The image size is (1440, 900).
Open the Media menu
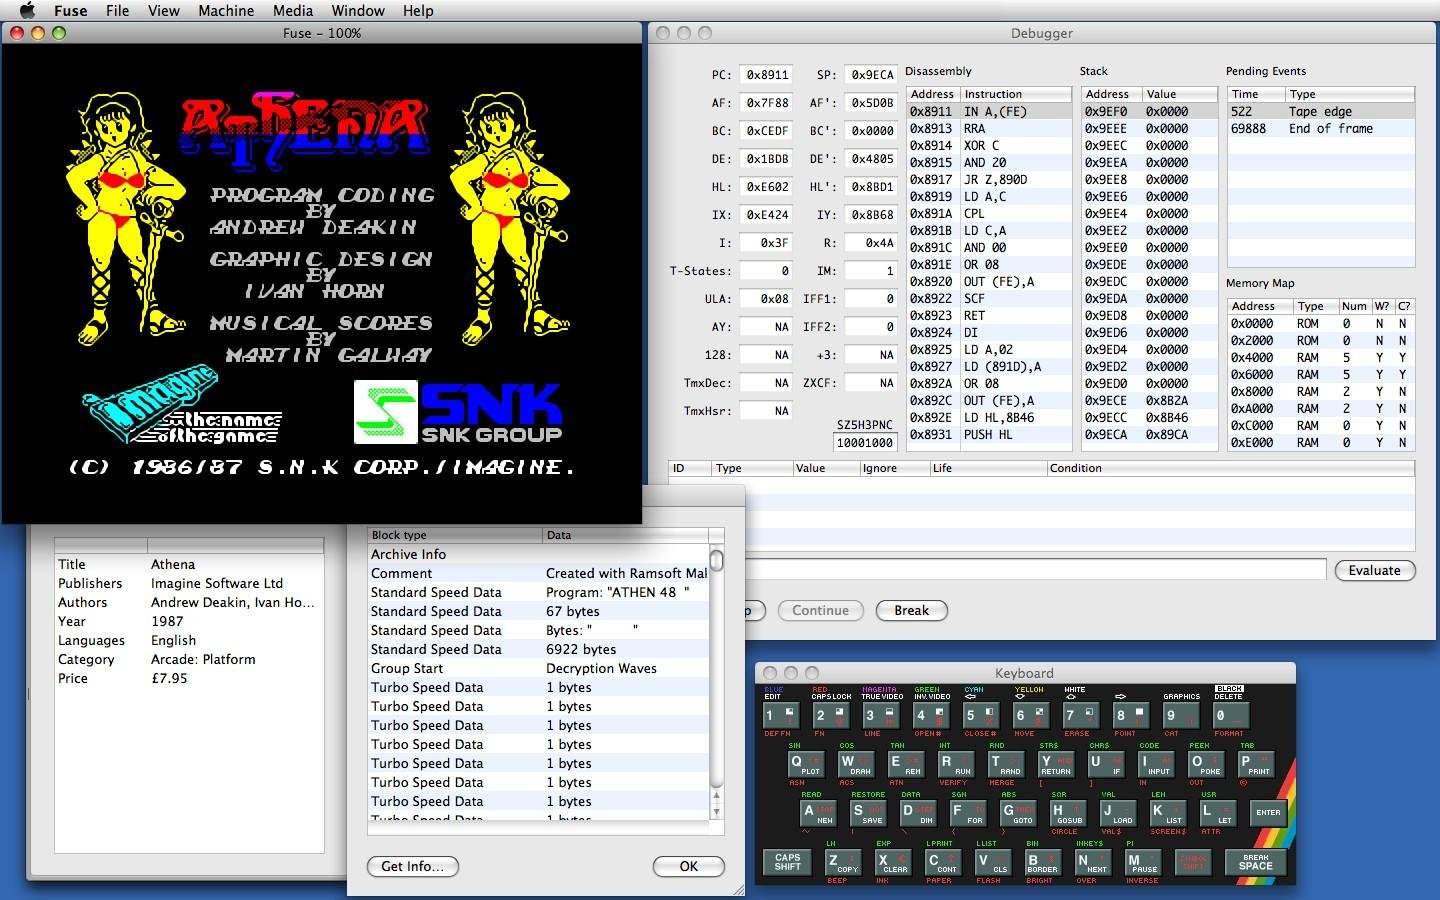[x=292, y=11]
